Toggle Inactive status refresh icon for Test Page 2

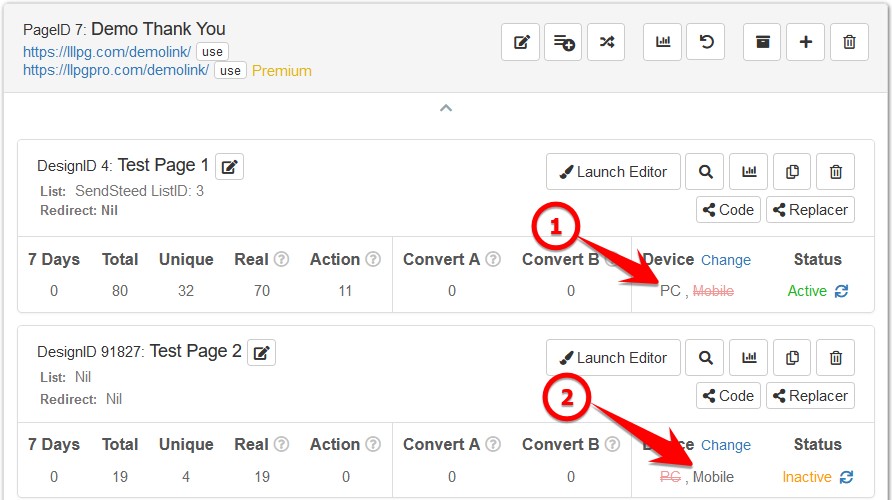click(x=846, y=477)
